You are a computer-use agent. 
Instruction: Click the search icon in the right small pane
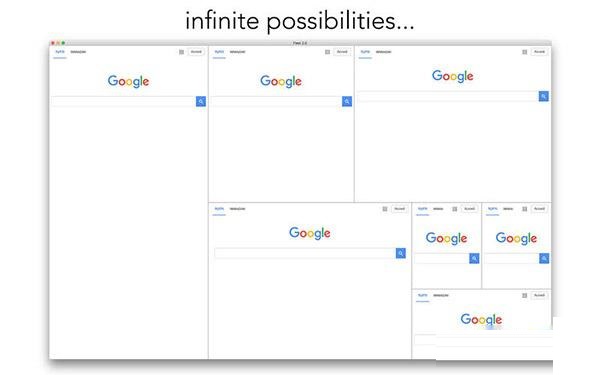coord(544,259)
